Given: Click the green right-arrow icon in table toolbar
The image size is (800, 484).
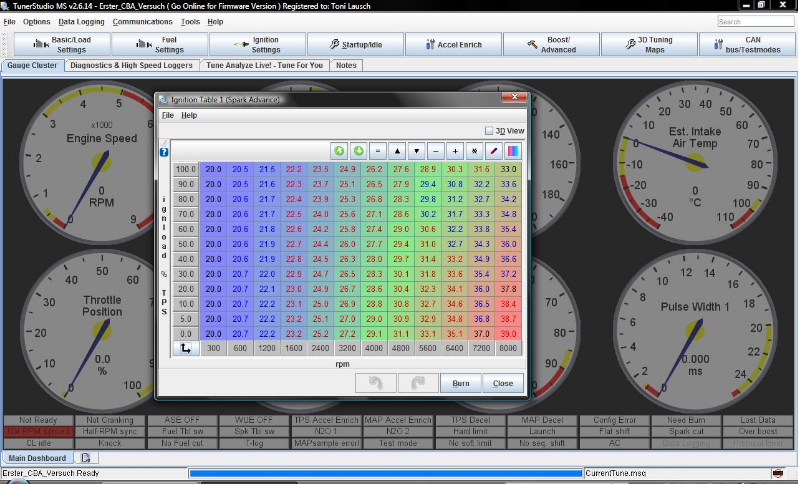Looking at the screenshot, I should click(359, 151).
